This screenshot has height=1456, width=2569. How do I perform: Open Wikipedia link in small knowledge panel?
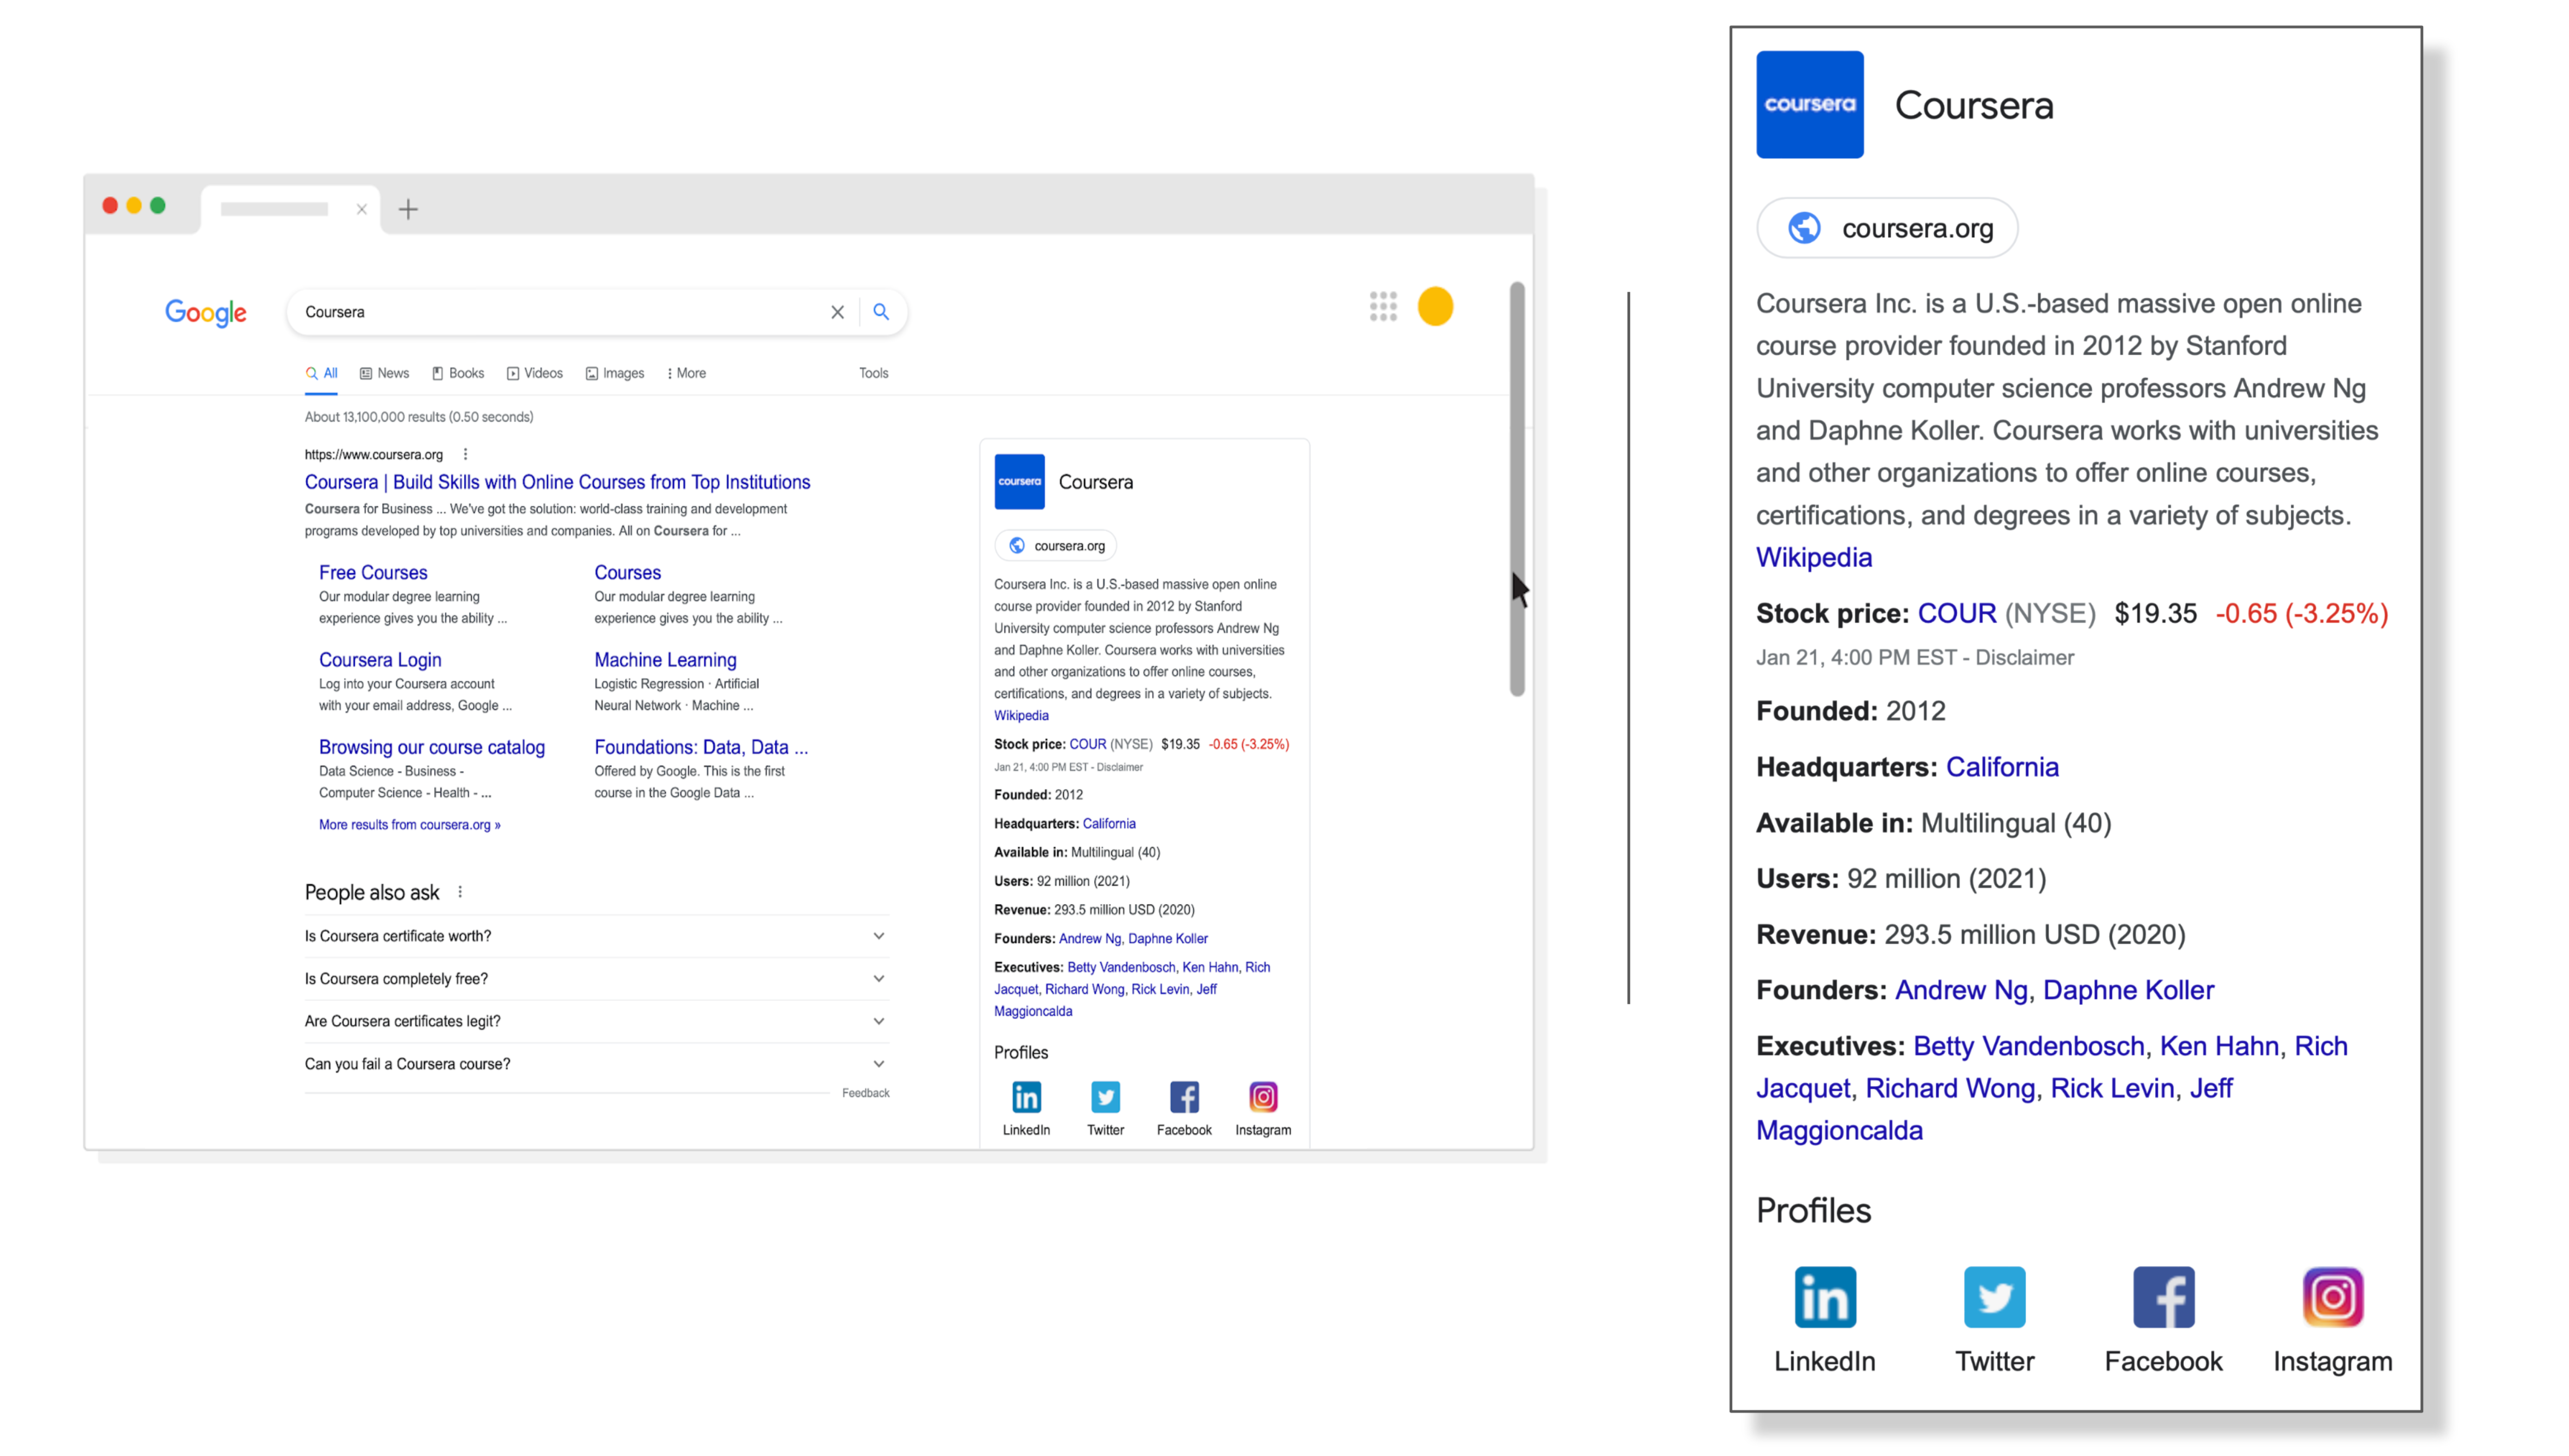[1021, 716]
